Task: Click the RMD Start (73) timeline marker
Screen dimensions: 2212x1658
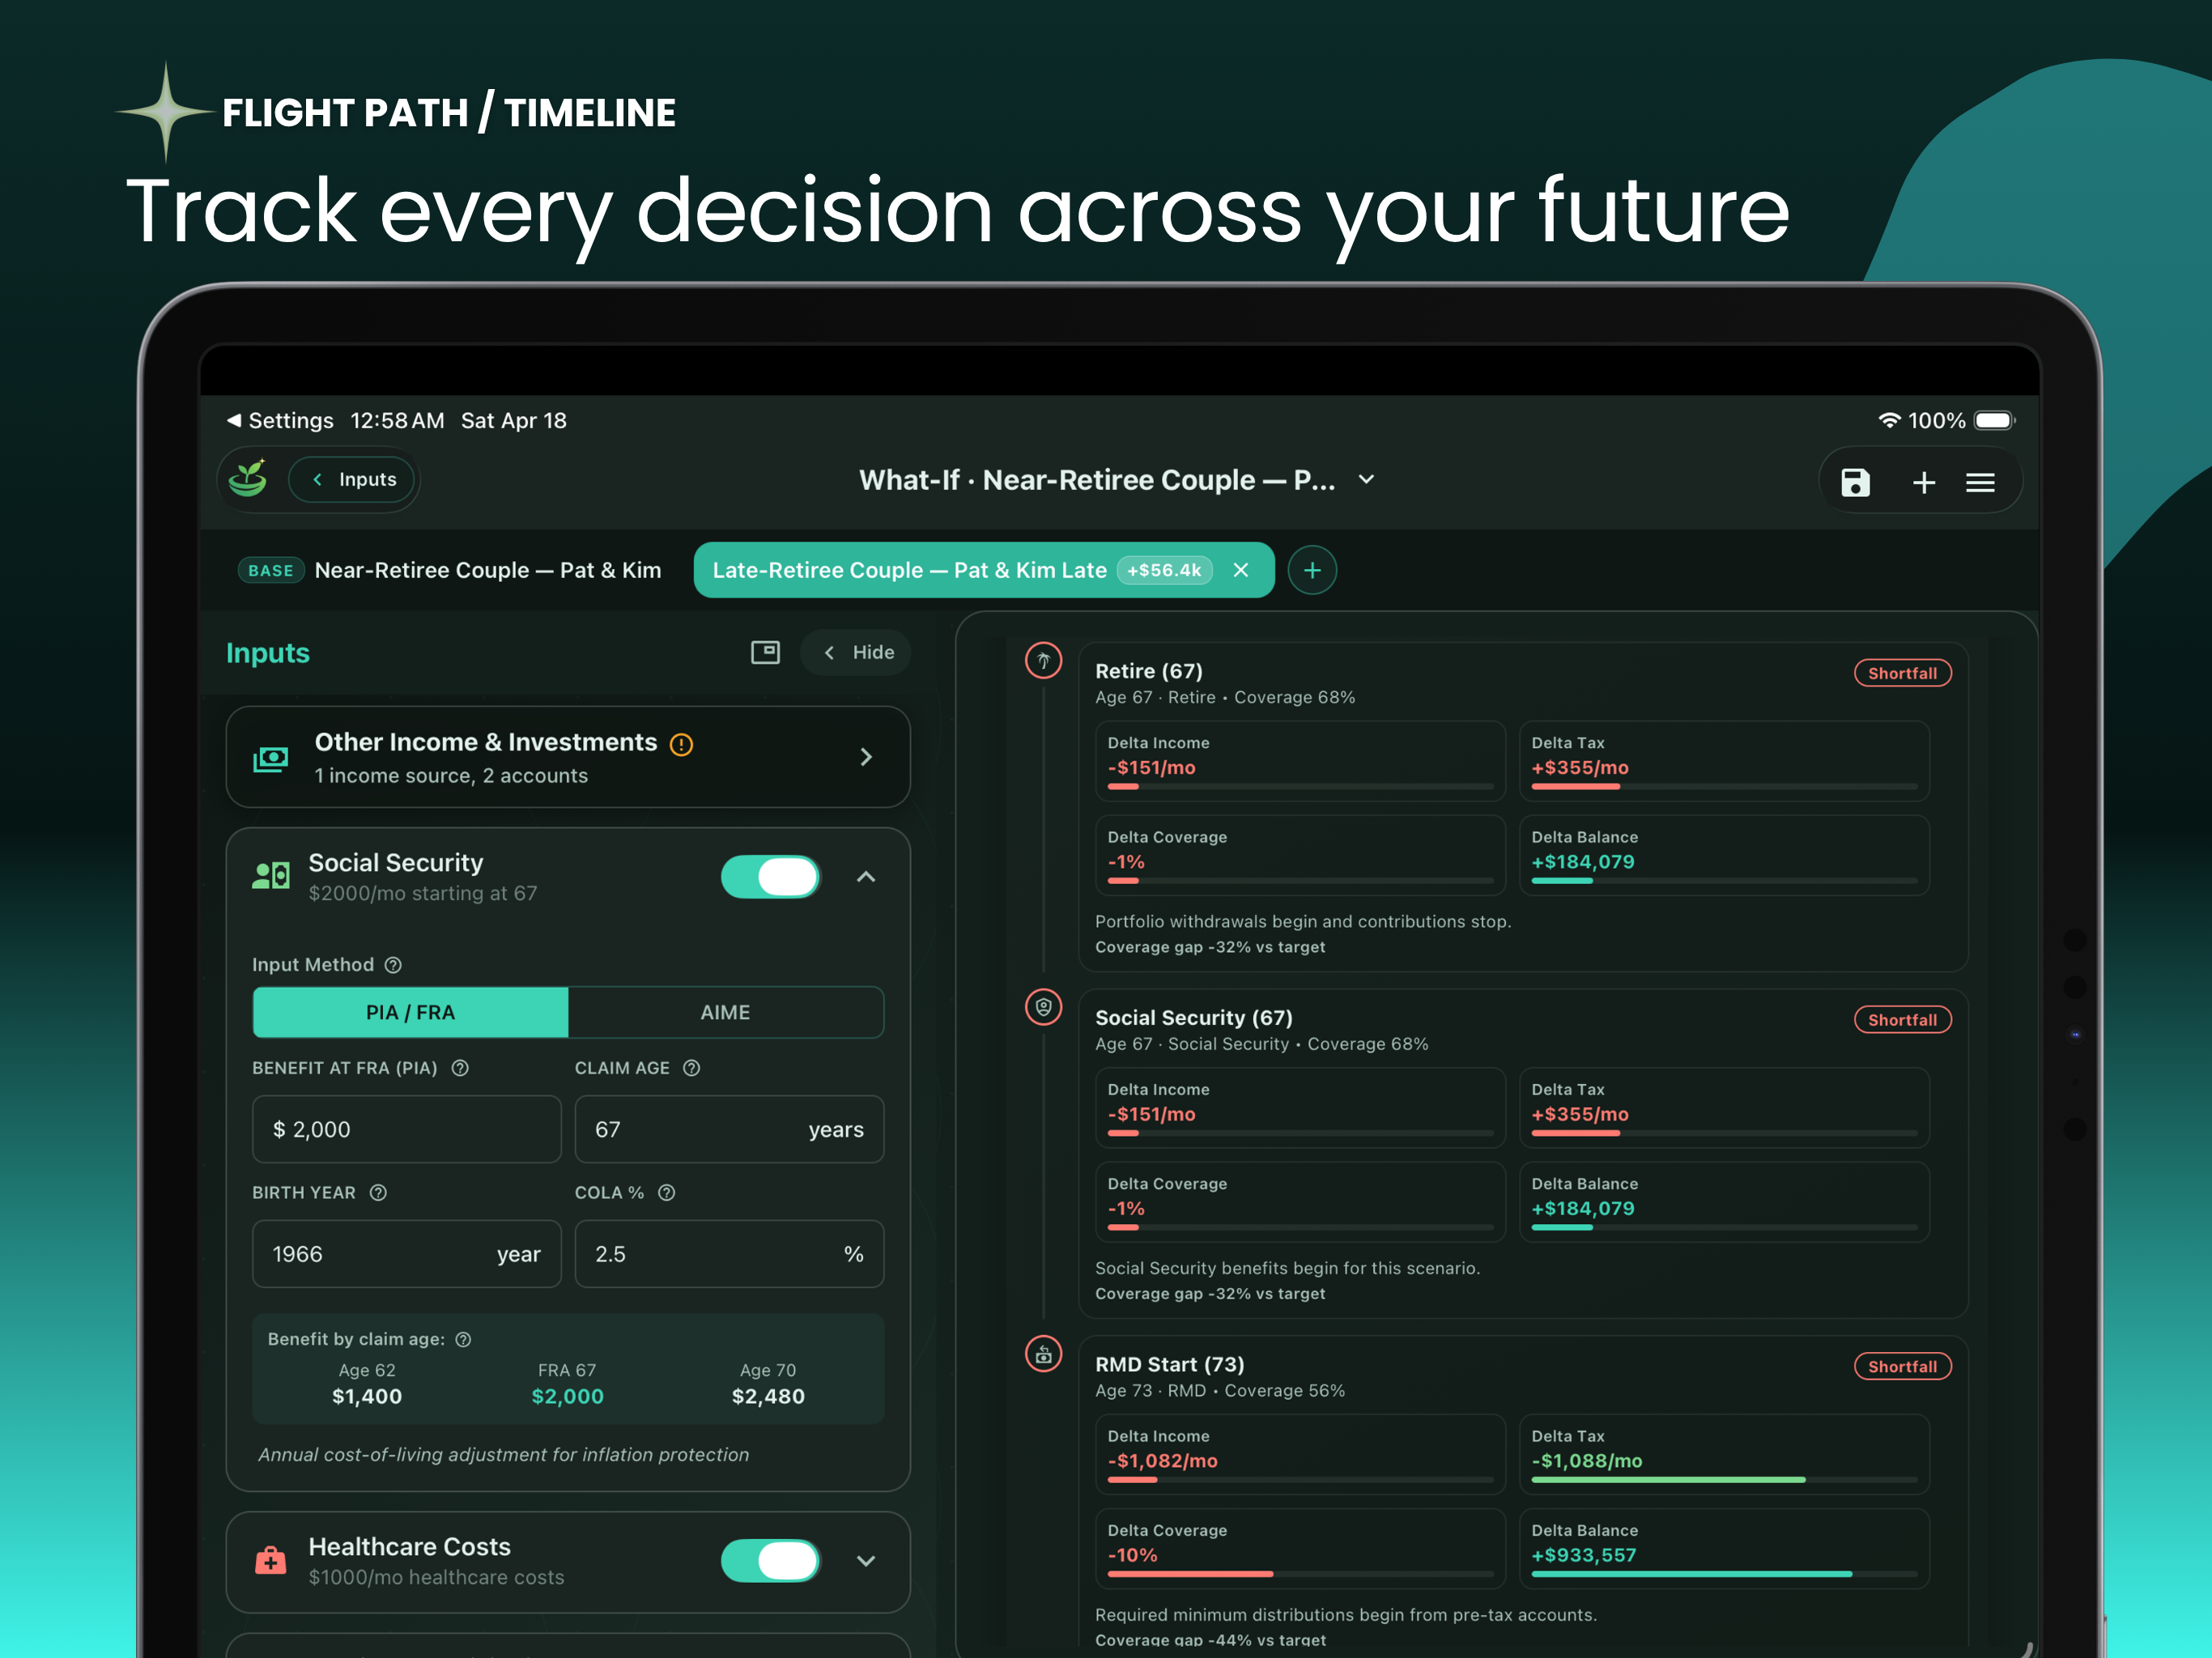Action: pyautogui.click(x=1043, y=1354)
